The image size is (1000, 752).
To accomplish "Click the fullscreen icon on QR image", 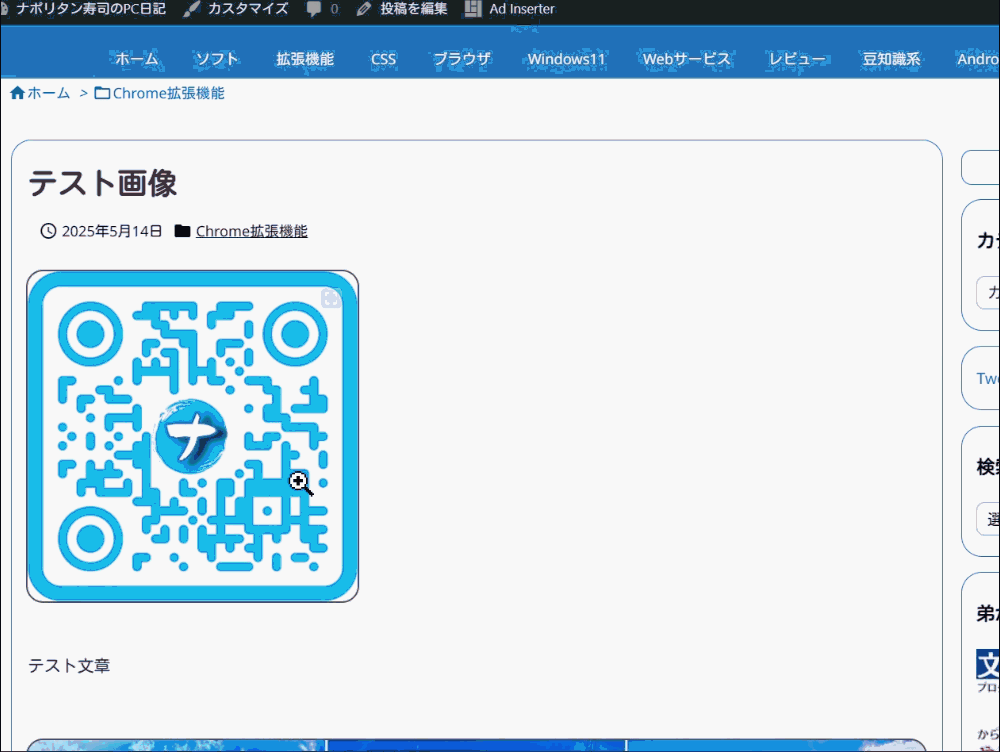I will [331, 298].
